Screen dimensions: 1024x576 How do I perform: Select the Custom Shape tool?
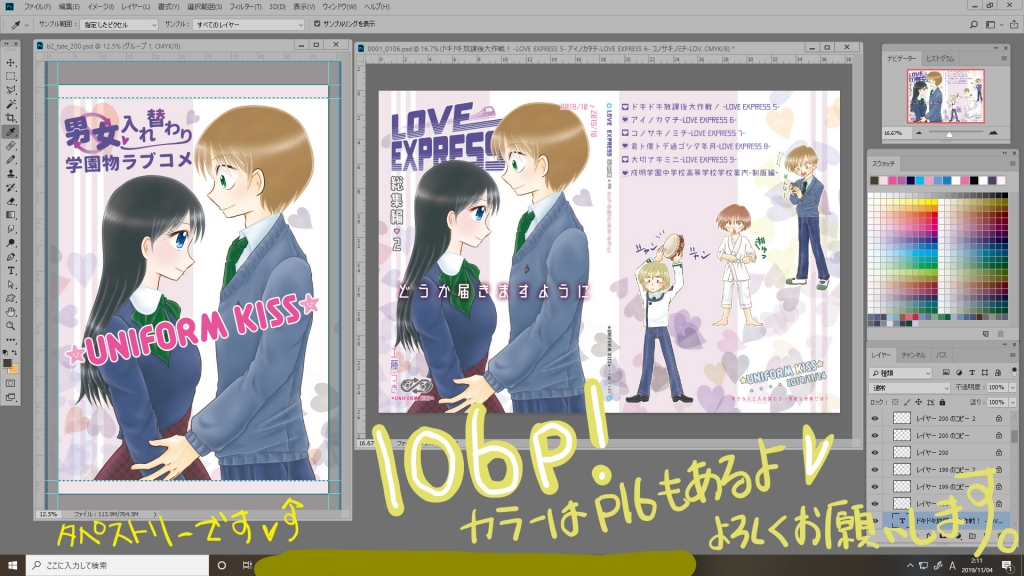(x=11, y=298)
